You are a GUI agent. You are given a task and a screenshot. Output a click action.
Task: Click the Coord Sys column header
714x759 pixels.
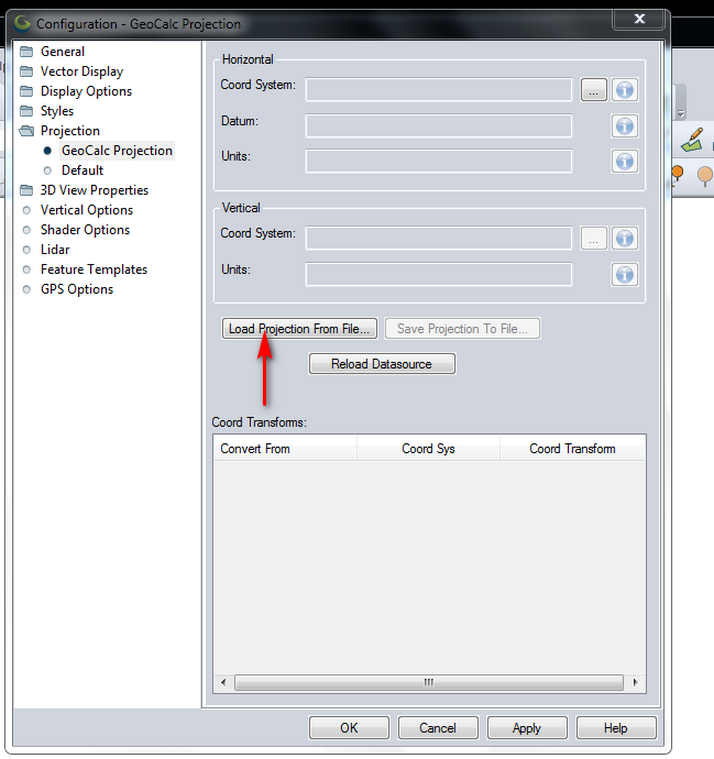[x=428, y=449]
